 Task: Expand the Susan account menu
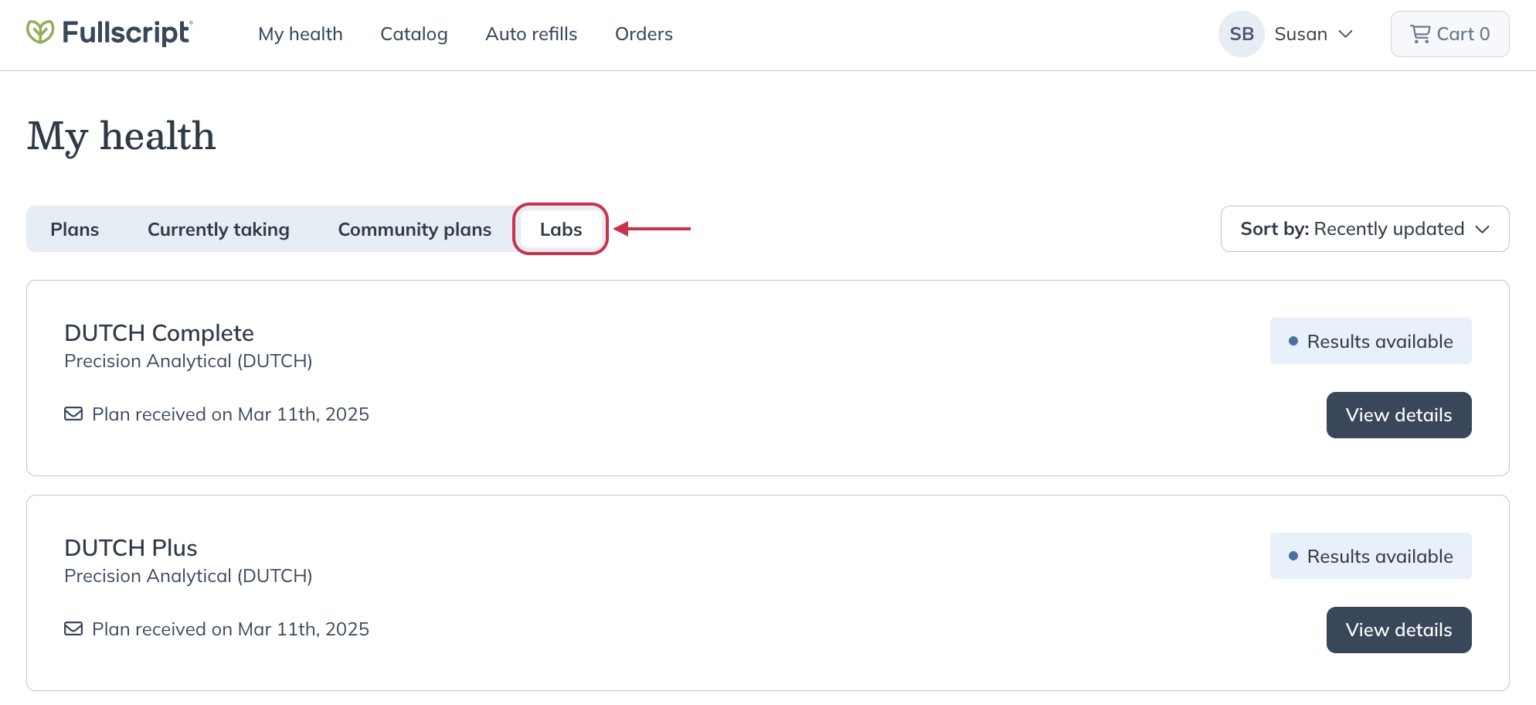click(1313, 34)
